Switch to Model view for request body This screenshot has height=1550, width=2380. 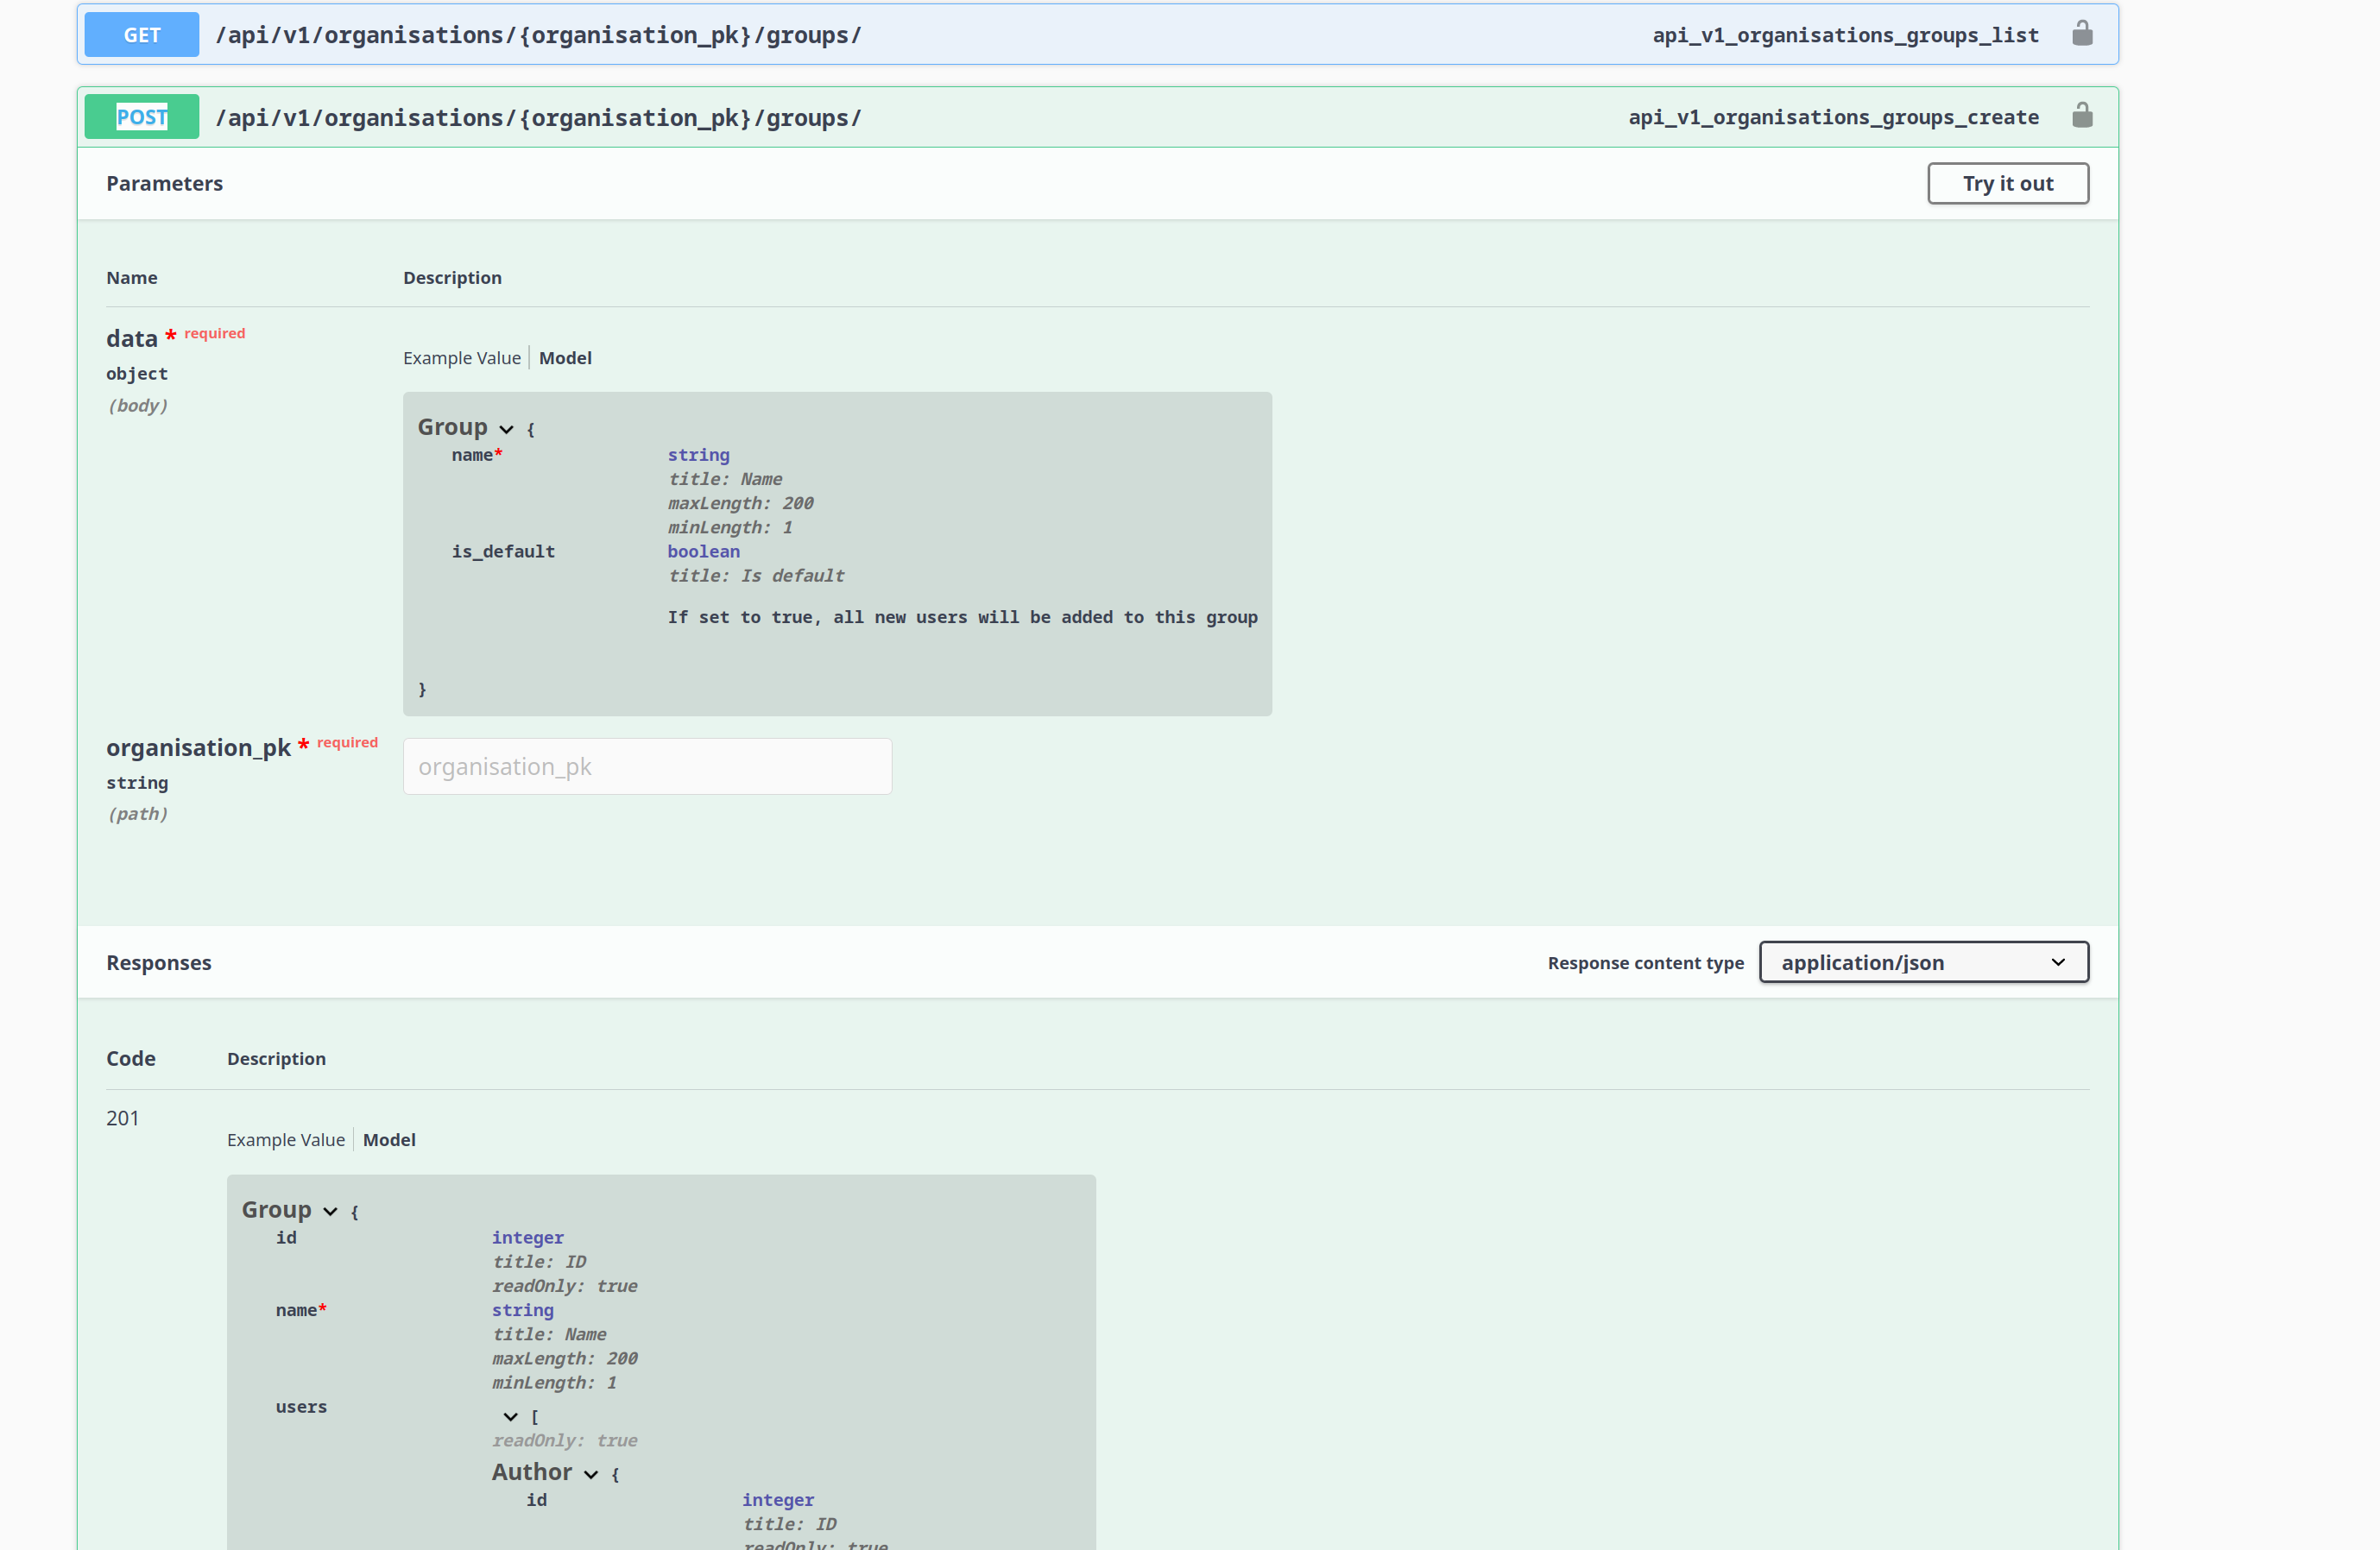click(x=565, y=357)
